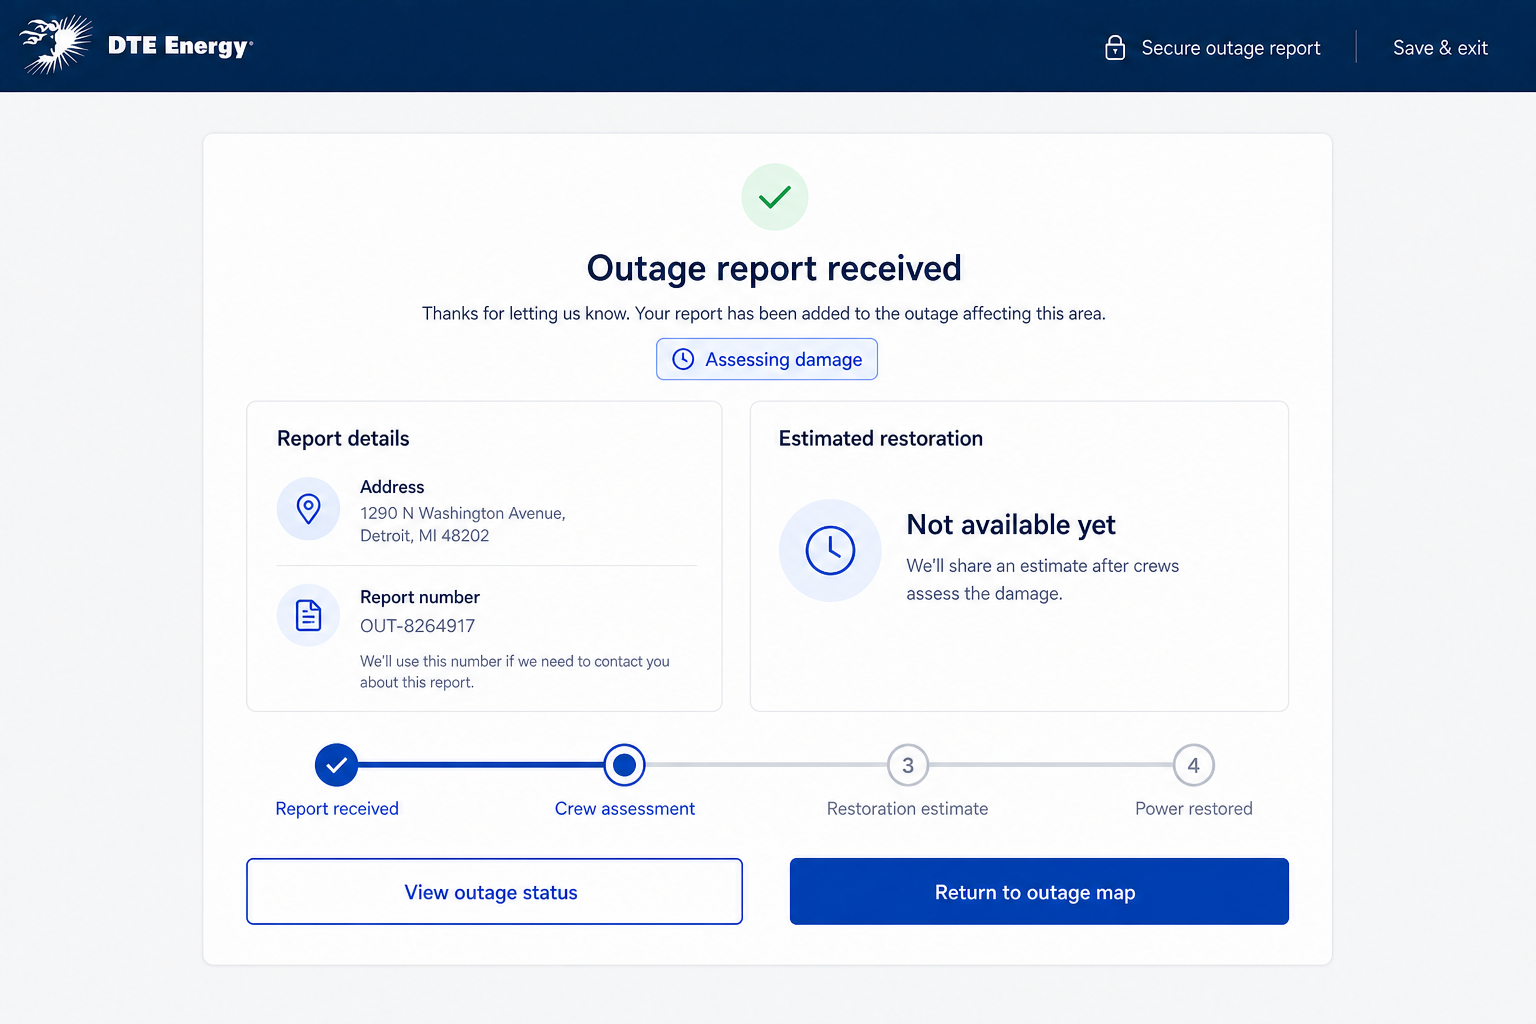The image size is (1536, 1024).
Task: Click the Not available yet heading
Action: point(1011,525)
